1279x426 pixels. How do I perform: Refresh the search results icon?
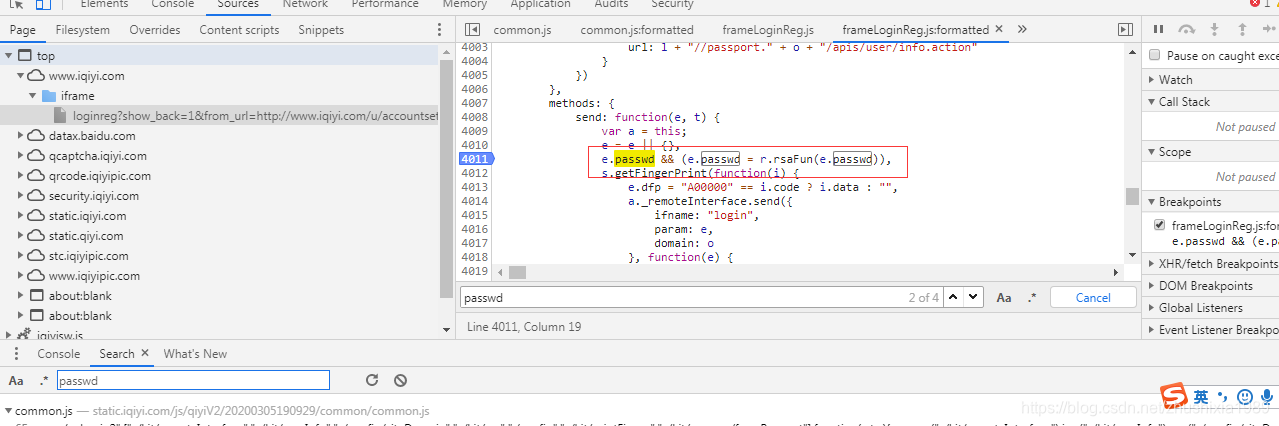[x=372, y=380]
